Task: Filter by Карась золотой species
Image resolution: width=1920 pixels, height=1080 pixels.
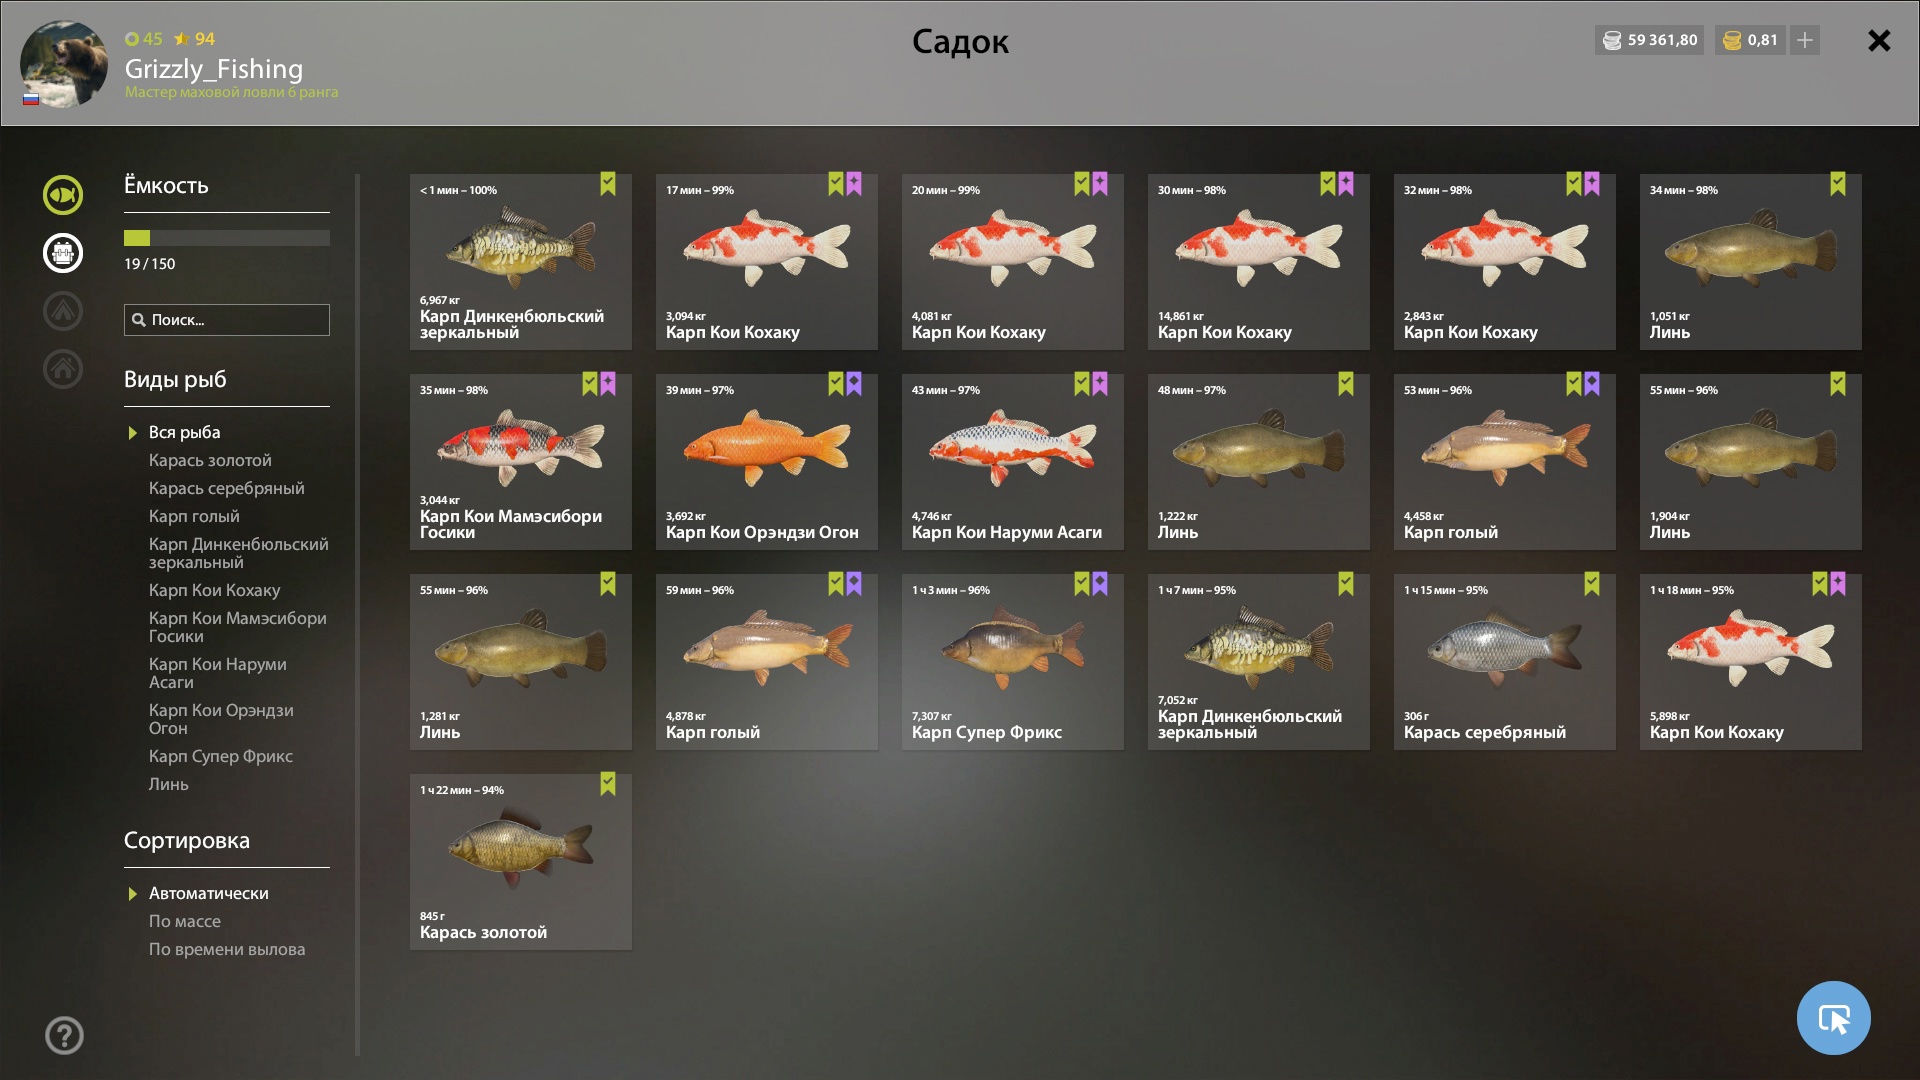Action: (x=210, y=460)
